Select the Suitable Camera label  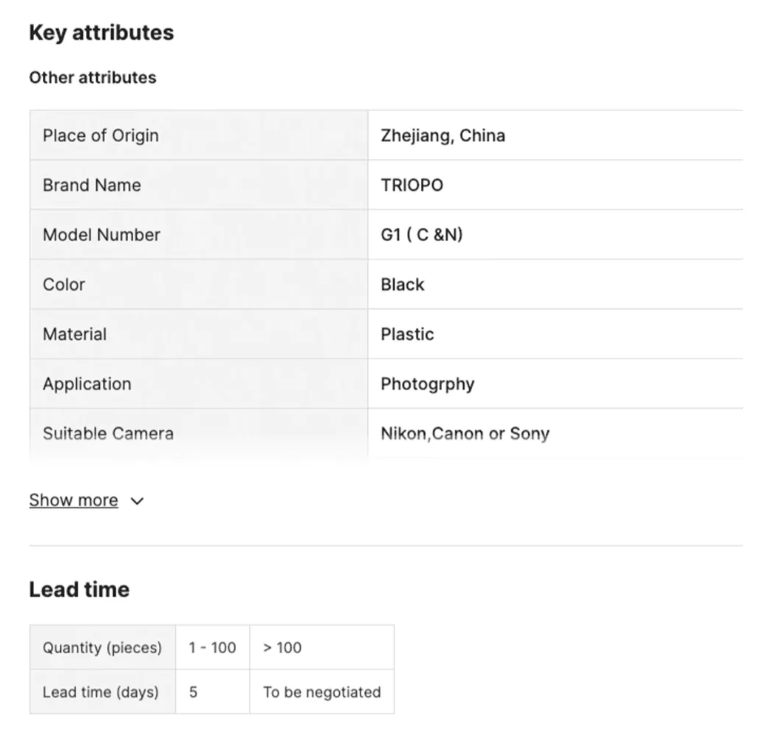[x=108, y=434]
